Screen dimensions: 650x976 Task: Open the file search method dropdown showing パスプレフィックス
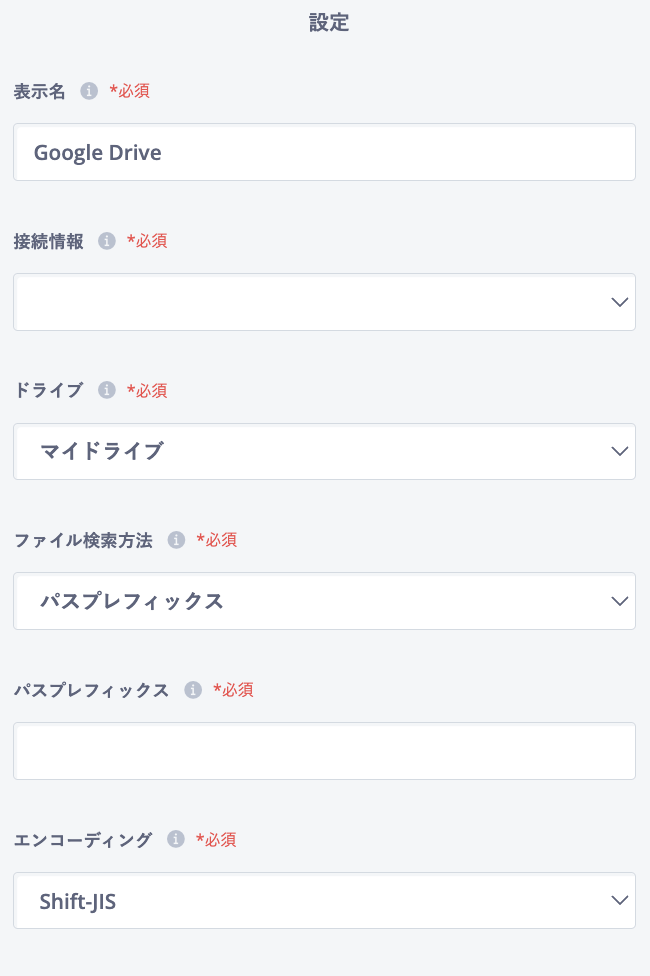[324, 601]
